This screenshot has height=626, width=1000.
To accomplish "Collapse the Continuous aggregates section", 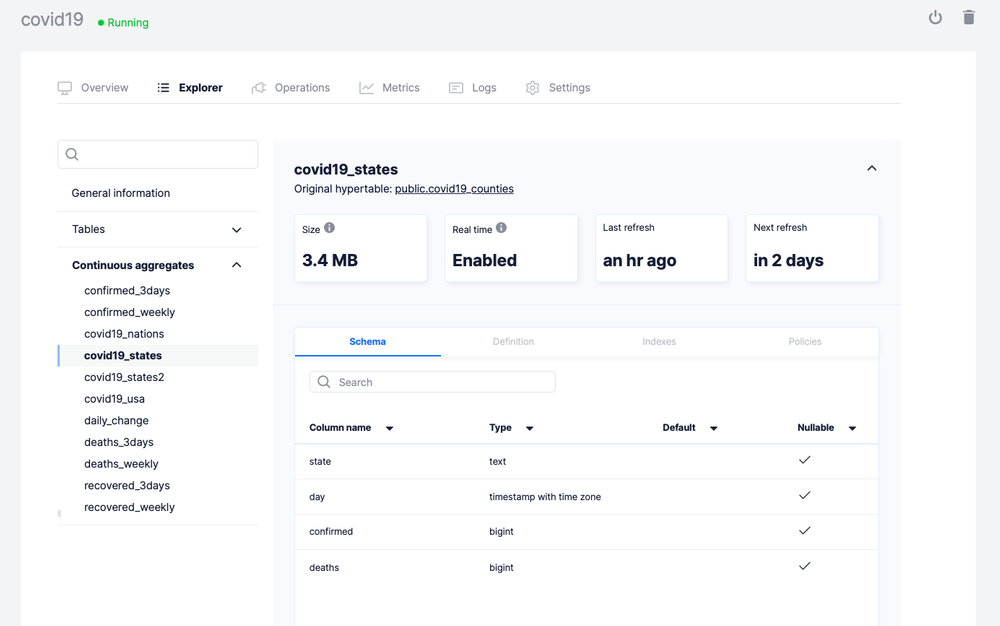I will [x=236, y=265].
